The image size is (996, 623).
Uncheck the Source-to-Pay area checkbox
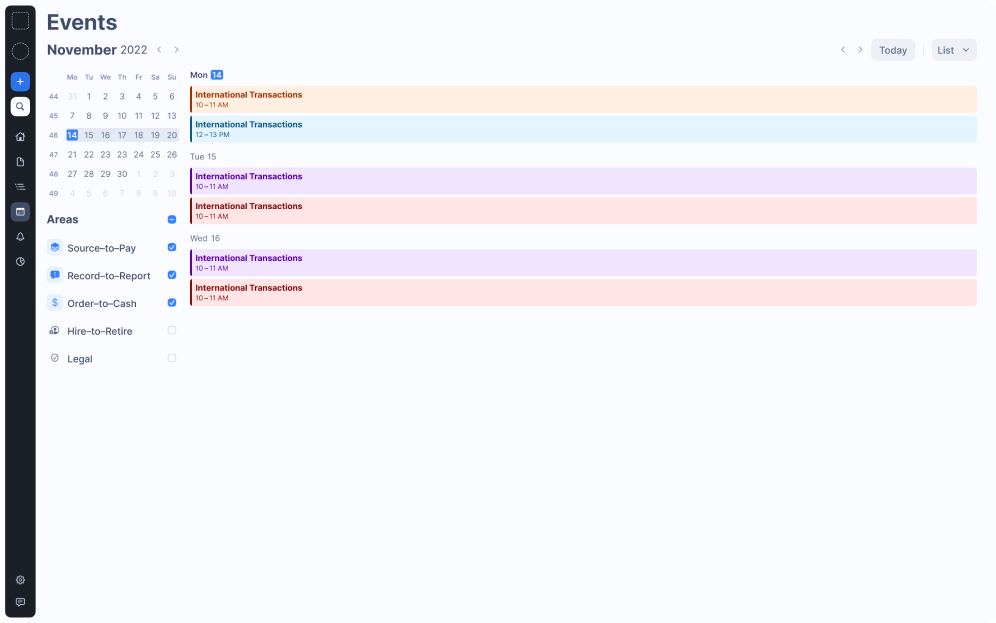[171, 247]
